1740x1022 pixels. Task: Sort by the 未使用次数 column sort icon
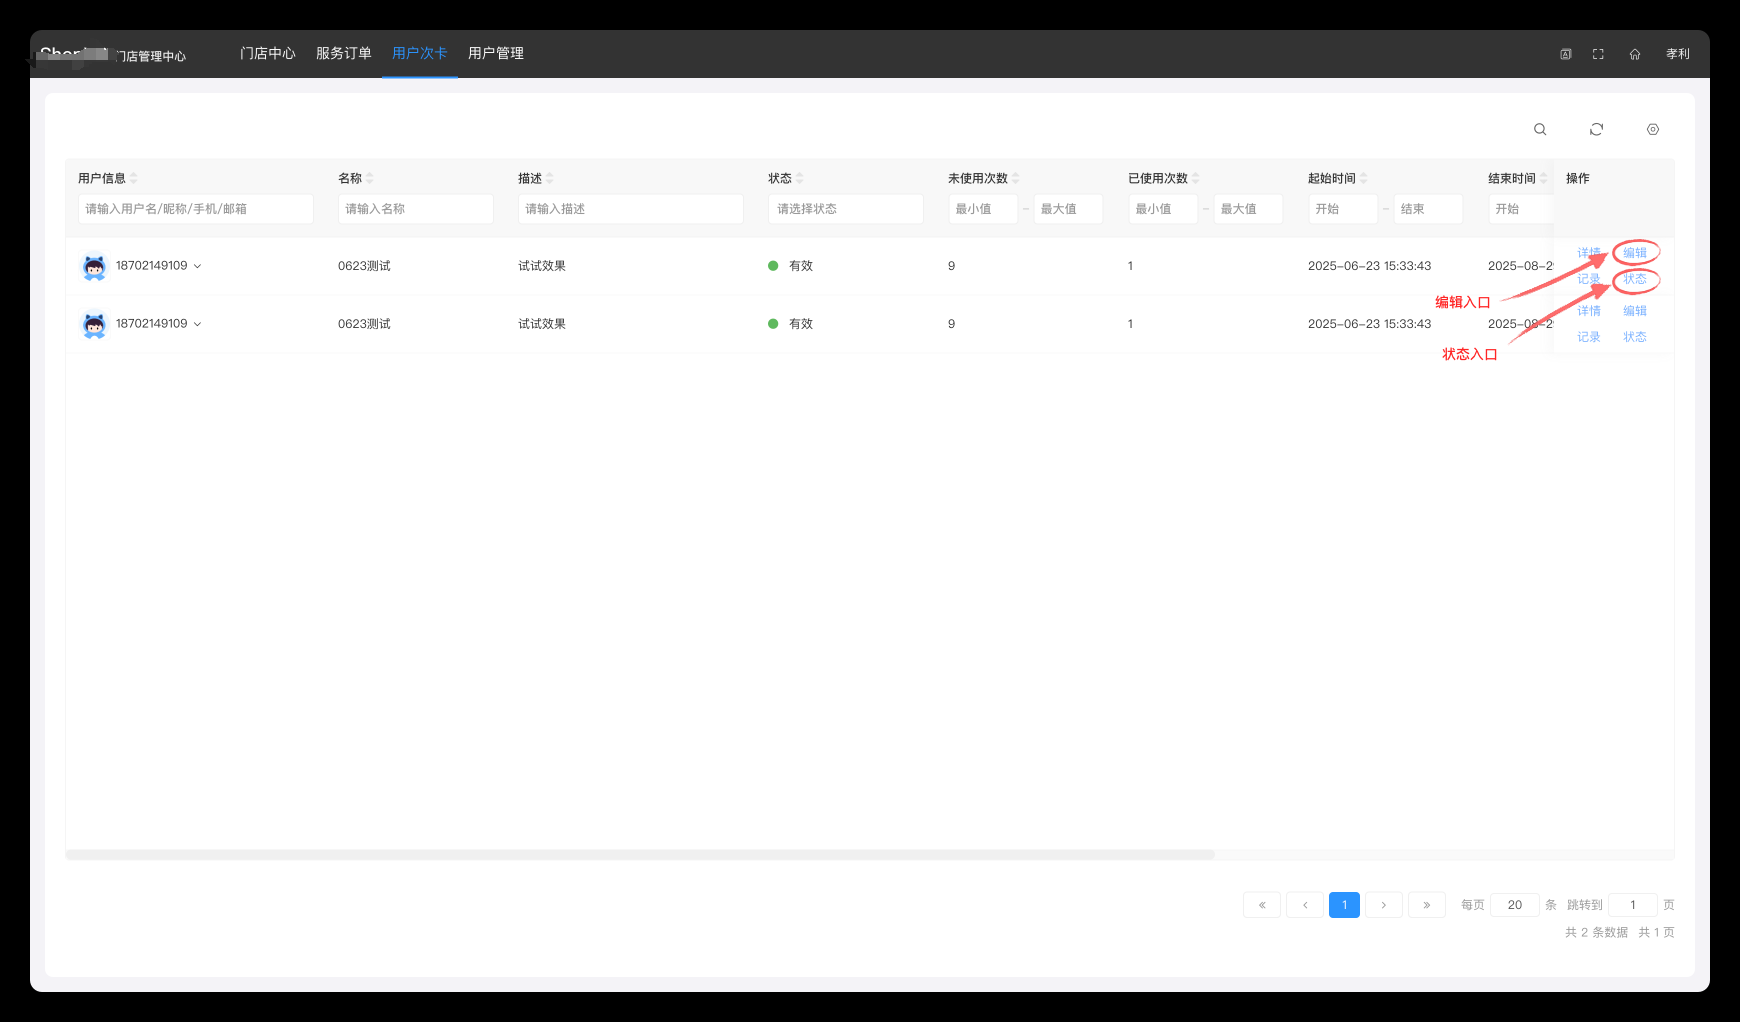point(1016,178)
